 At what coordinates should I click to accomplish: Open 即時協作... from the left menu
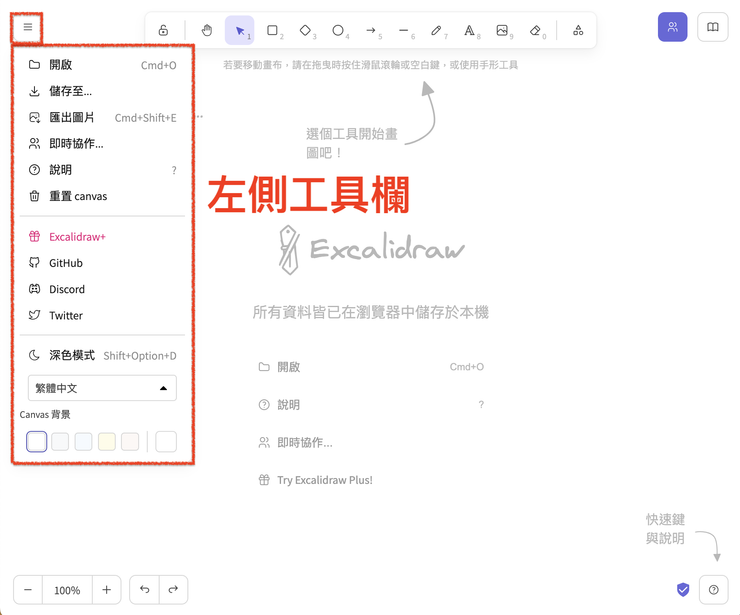coord(102,143)
